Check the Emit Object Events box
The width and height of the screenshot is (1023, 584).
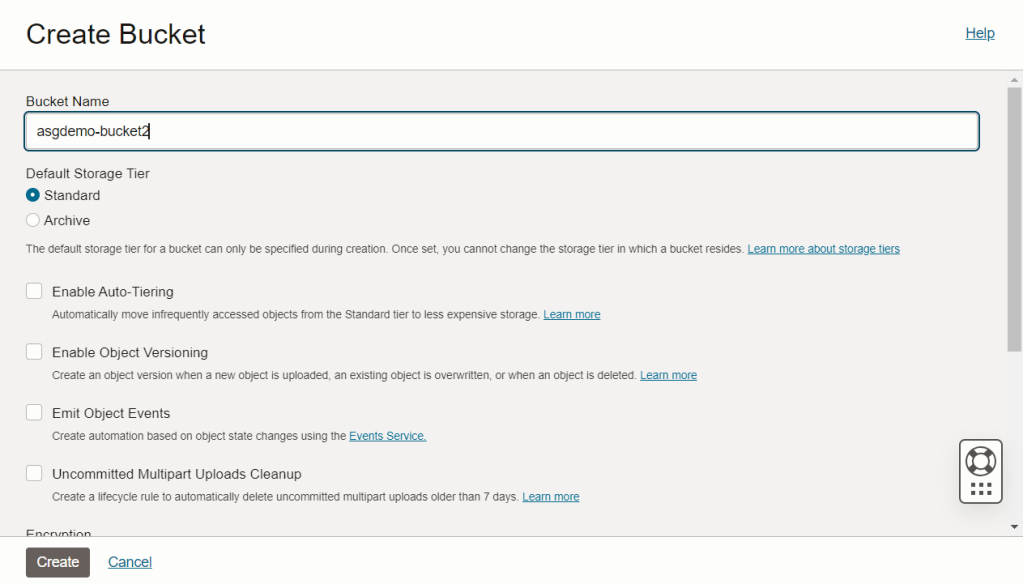34,413
